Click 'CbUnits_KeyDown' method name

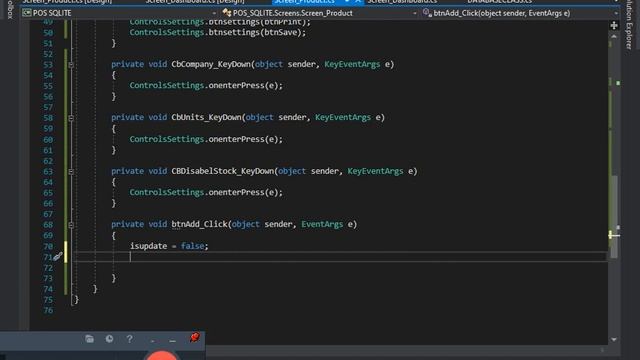pos(206,117)
